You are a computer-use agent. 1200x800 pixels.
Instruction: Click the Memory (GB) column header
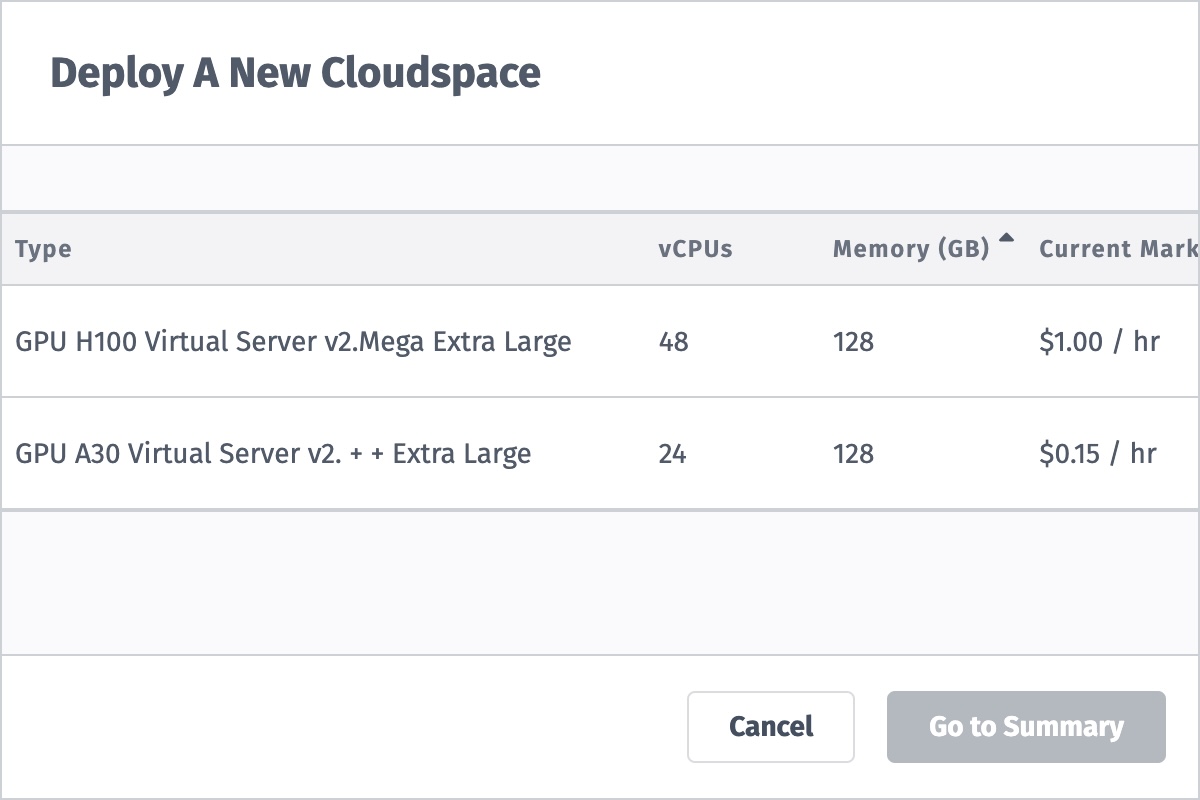pyautogui.click(x=910, y=249)
